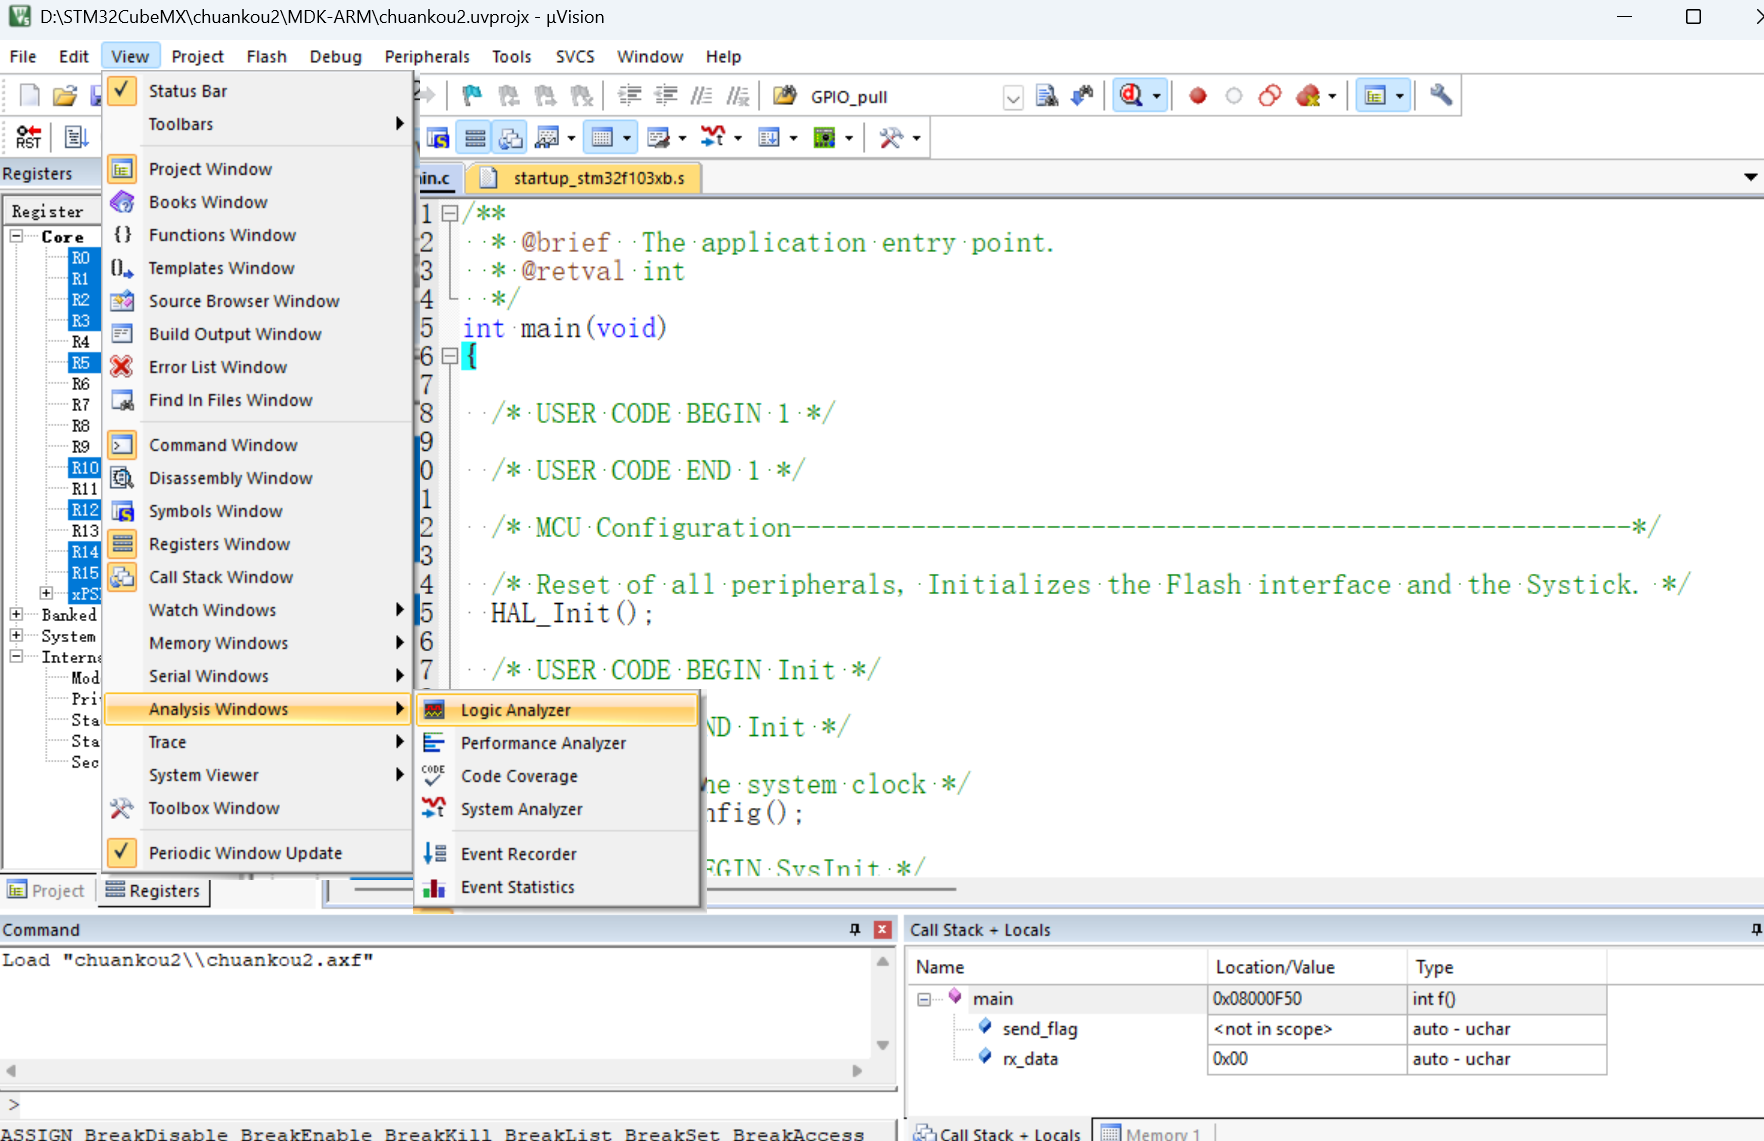
Task: Open the Memory Windows submenu
Action: point(258,643)
